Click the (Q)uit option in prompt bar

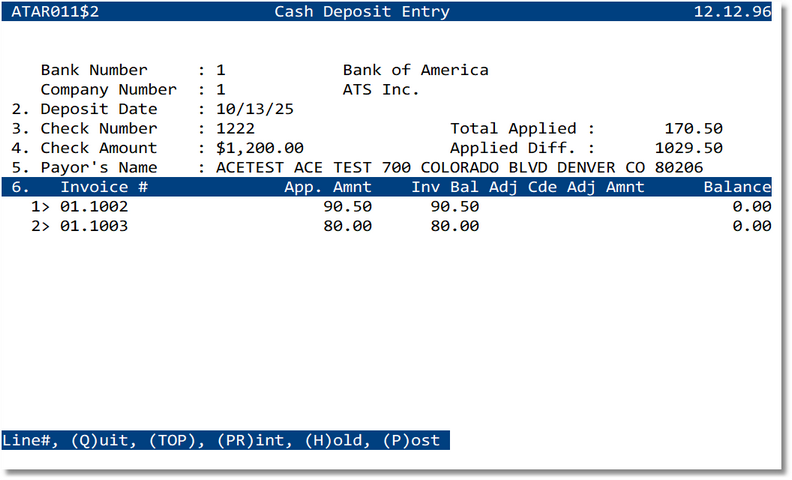pos(99,441)
